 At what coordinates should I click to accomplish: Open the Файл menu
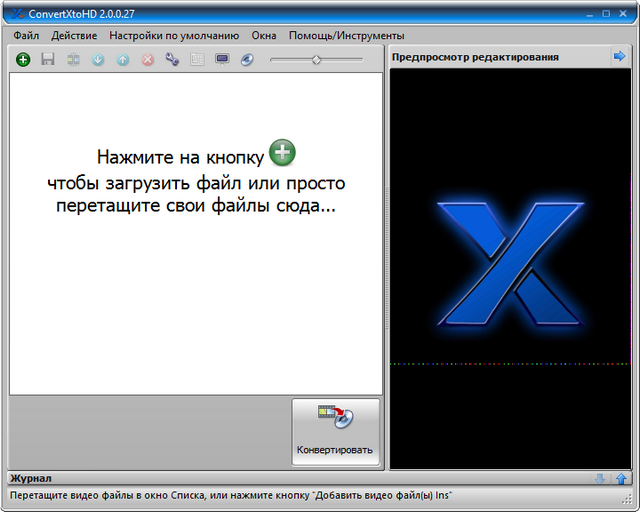26,35
